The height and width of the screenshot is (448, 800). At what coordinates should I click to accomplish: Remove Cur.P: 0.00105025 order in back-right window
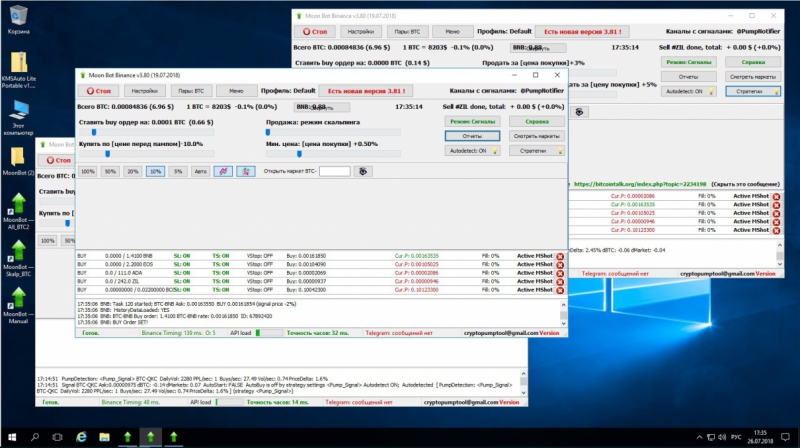pos(776,213)
